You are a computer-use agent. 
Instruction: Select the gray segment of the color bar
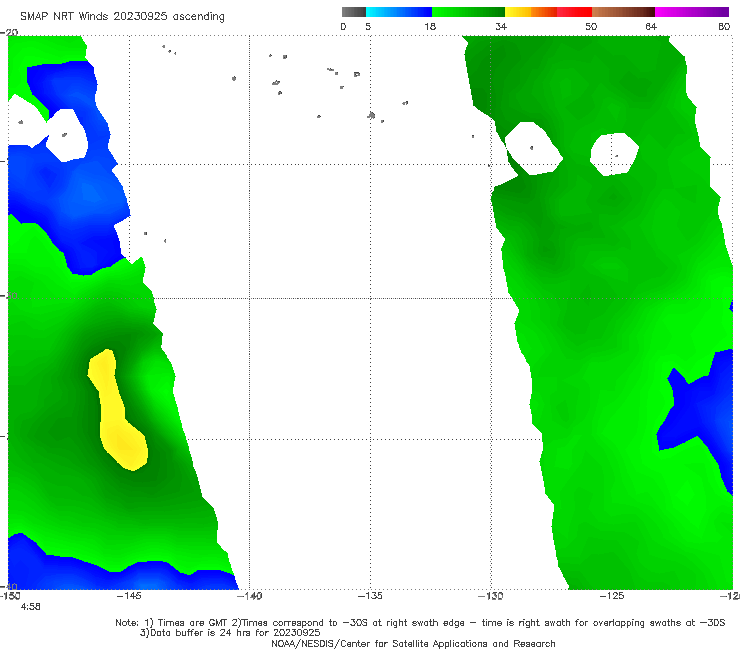click(353, 12)
